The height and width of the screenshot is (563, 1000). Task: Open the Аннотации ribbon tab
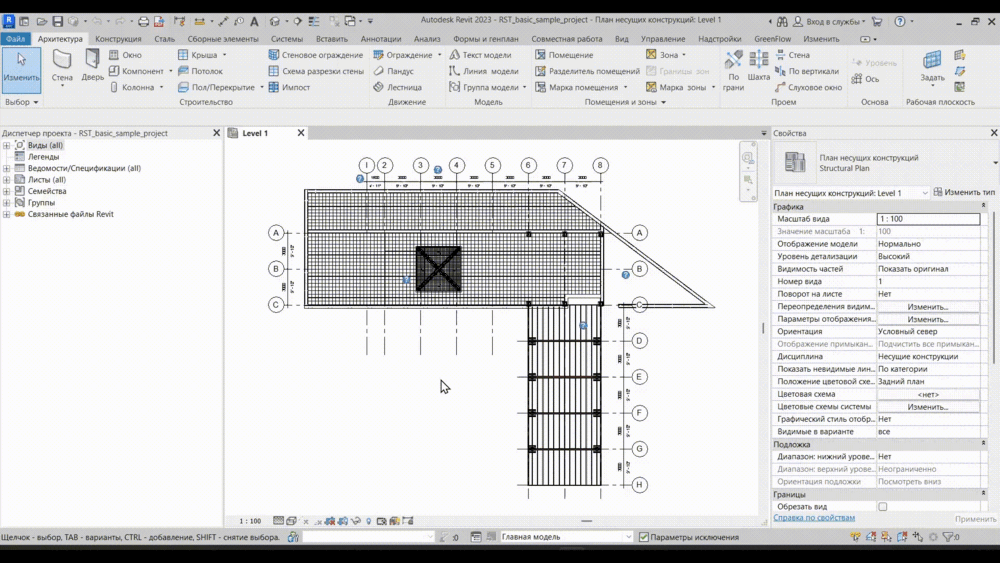(380, 39)
